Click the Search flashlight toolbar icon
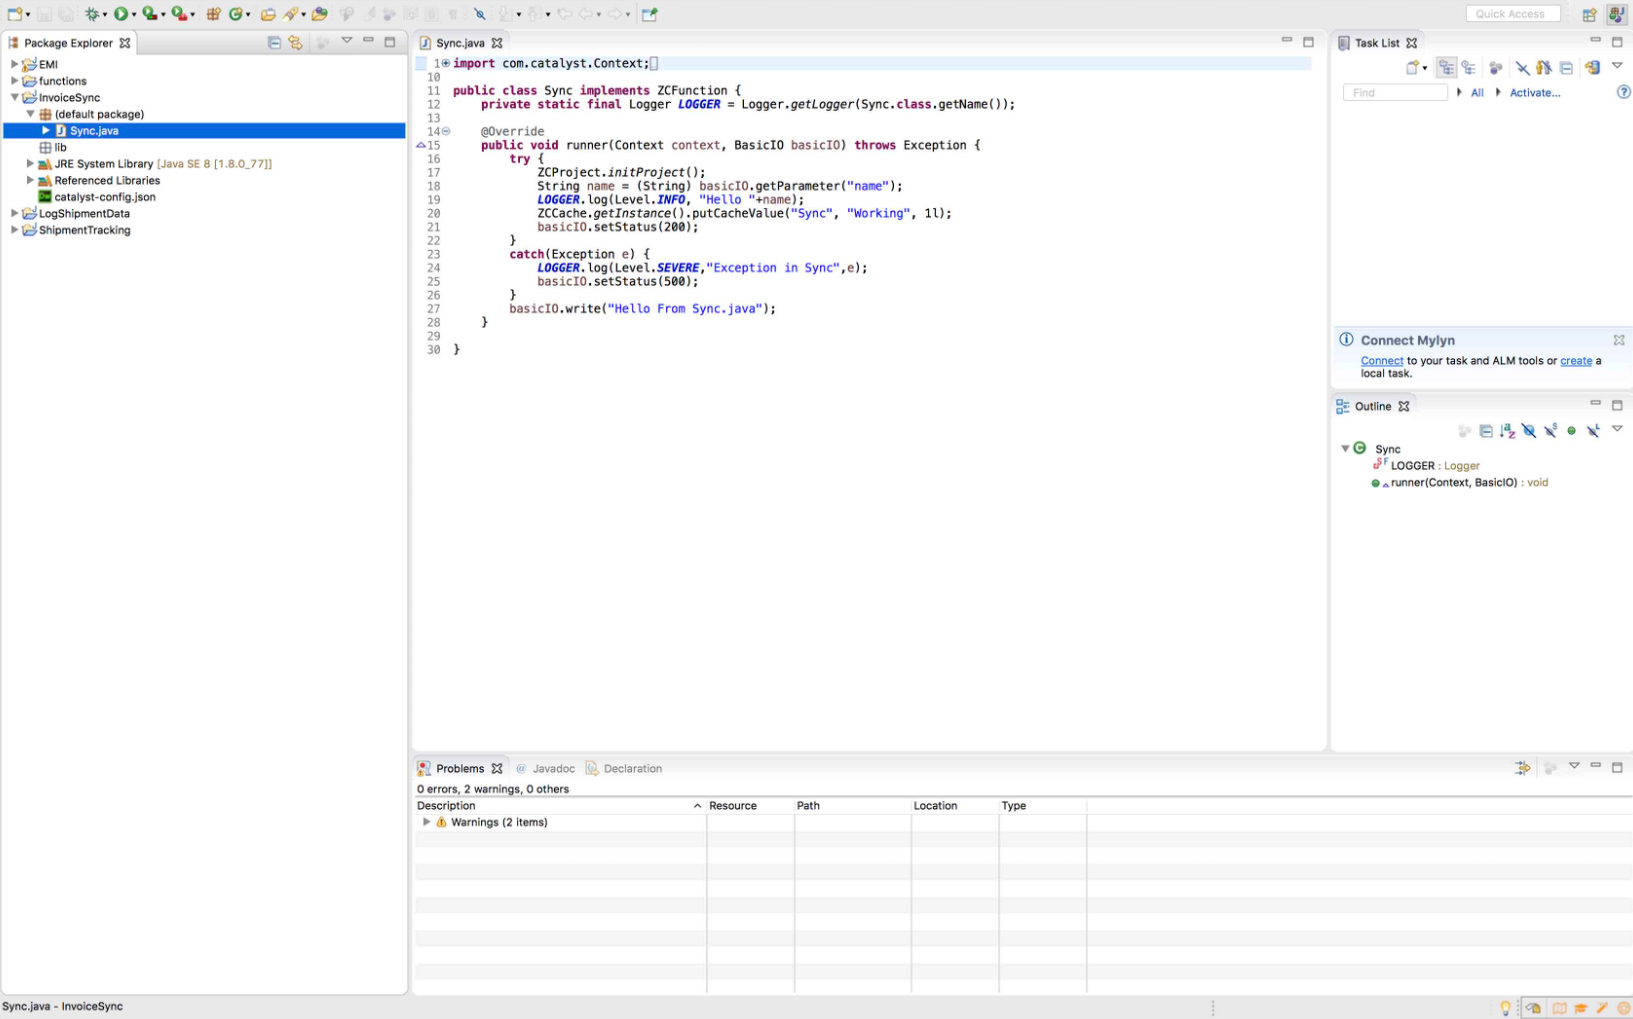 point(291,14)
